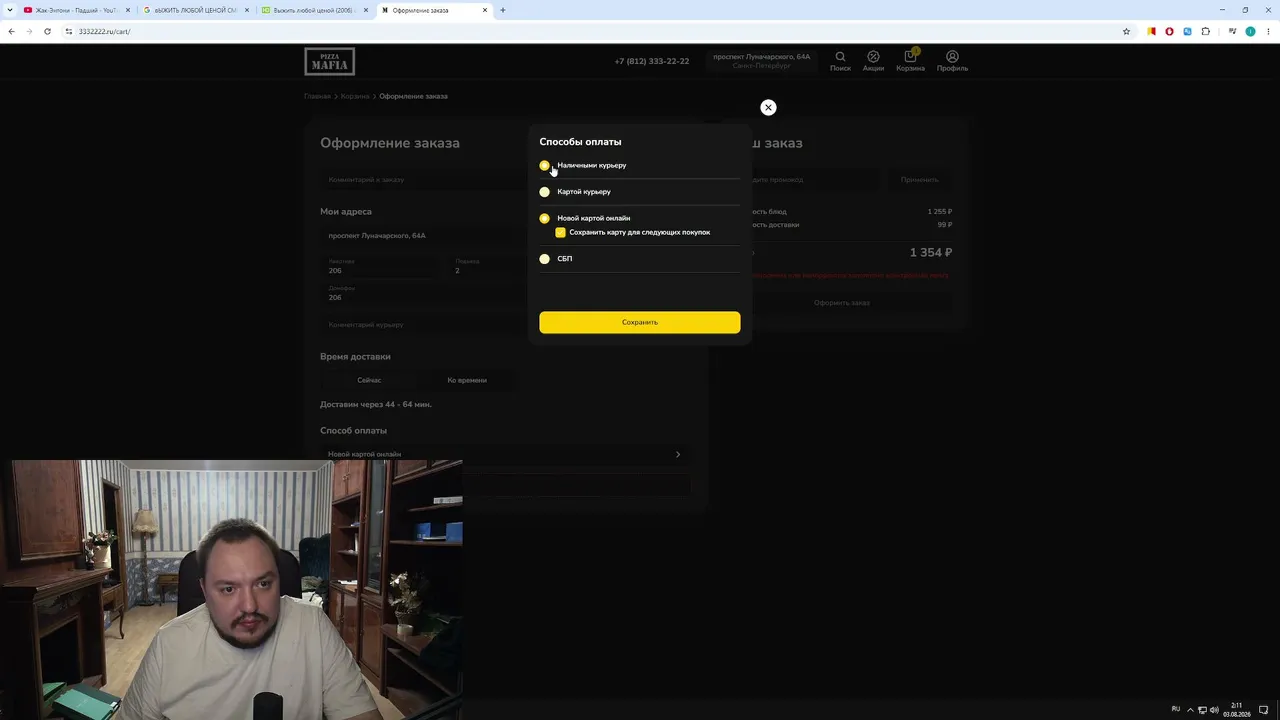Select Наличными курьеру payment option
Screen dimensions: 1280x720
[x=544, y=165]
